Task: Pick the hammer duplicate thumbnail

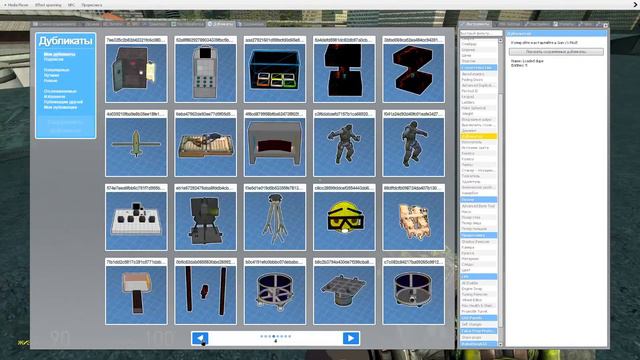Action: (x=136, y=291)
